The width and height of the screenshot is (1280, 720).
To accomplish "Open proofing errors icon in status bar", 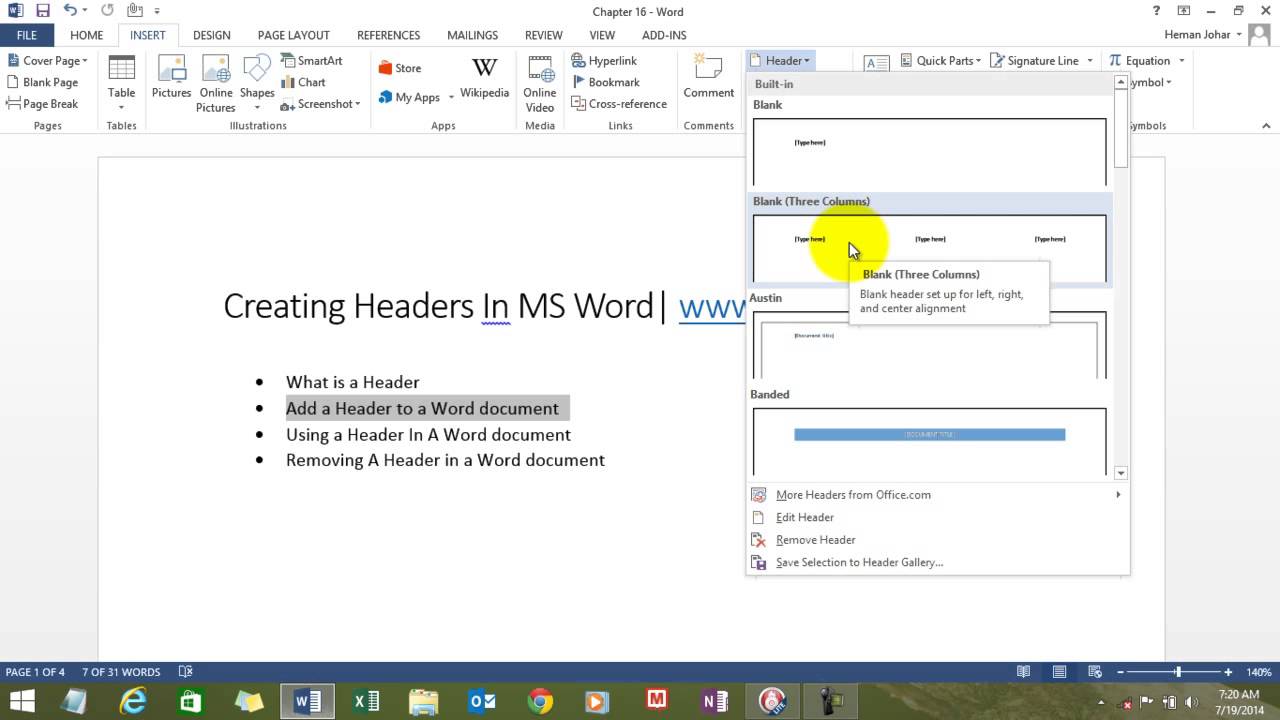I will coord(185,672).
